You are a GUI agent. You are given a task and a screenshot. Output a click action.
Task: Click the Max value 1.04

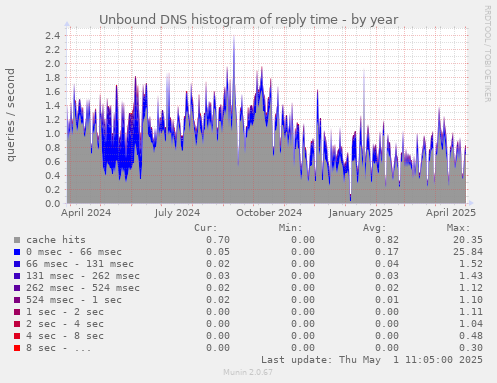471,324
